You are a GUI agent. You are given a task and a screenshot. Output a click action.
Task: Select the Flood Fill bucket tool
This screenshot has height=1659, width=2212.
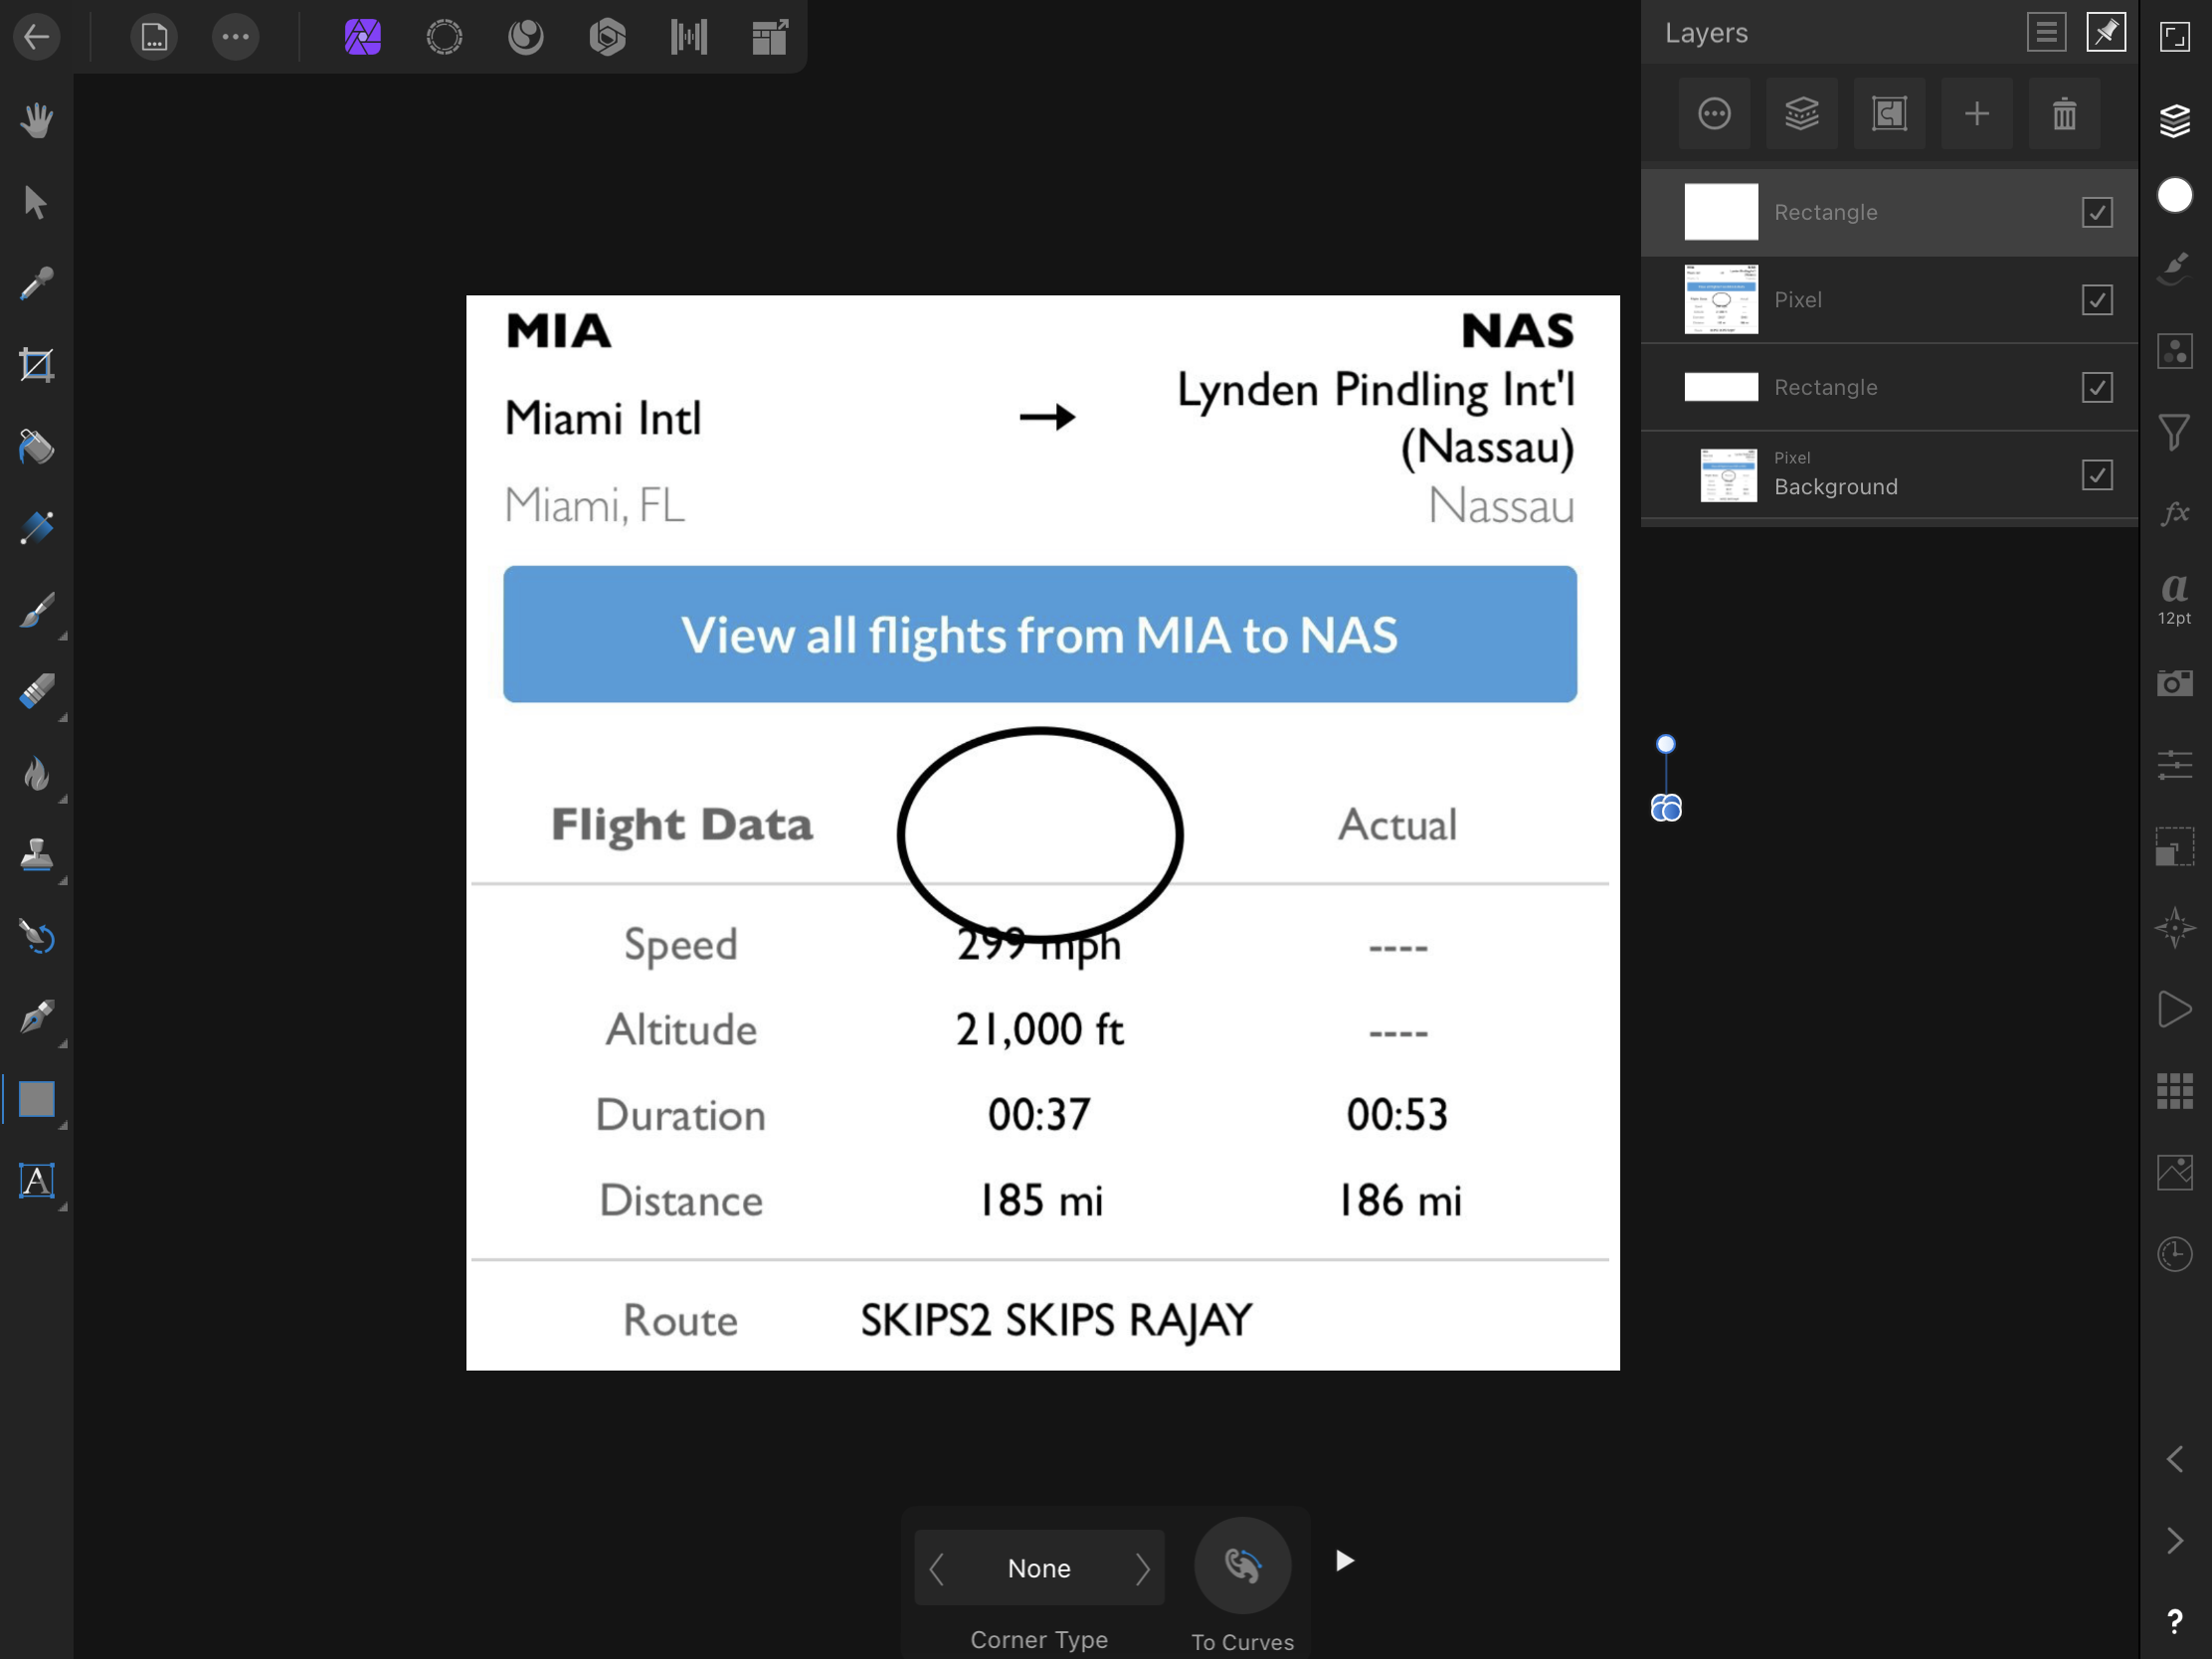[37, 447]
